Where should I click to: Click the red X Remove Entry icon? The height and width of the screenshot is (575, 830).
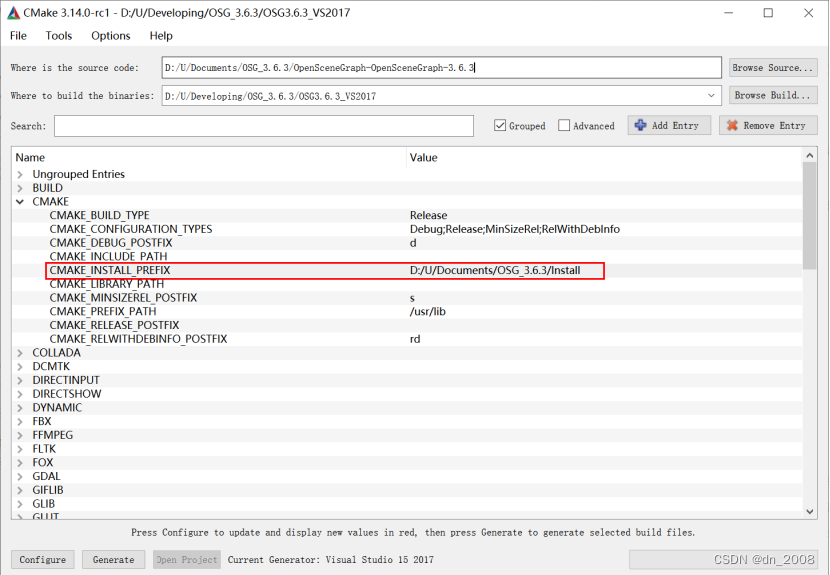[x=732, y=125]
